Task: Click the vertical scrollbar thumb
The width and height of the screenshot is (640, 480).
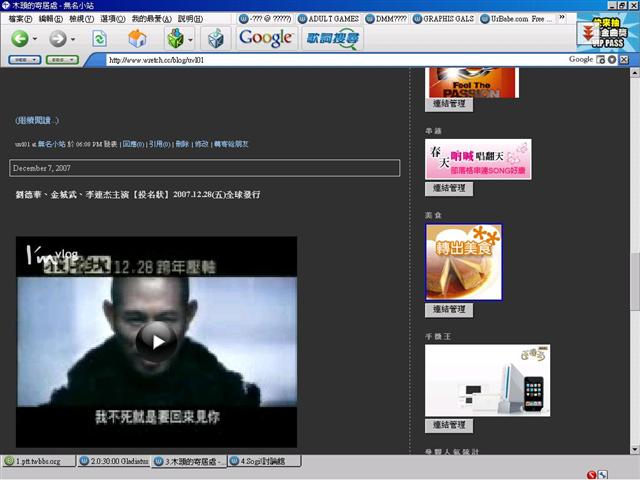Action: click(635, 282)
